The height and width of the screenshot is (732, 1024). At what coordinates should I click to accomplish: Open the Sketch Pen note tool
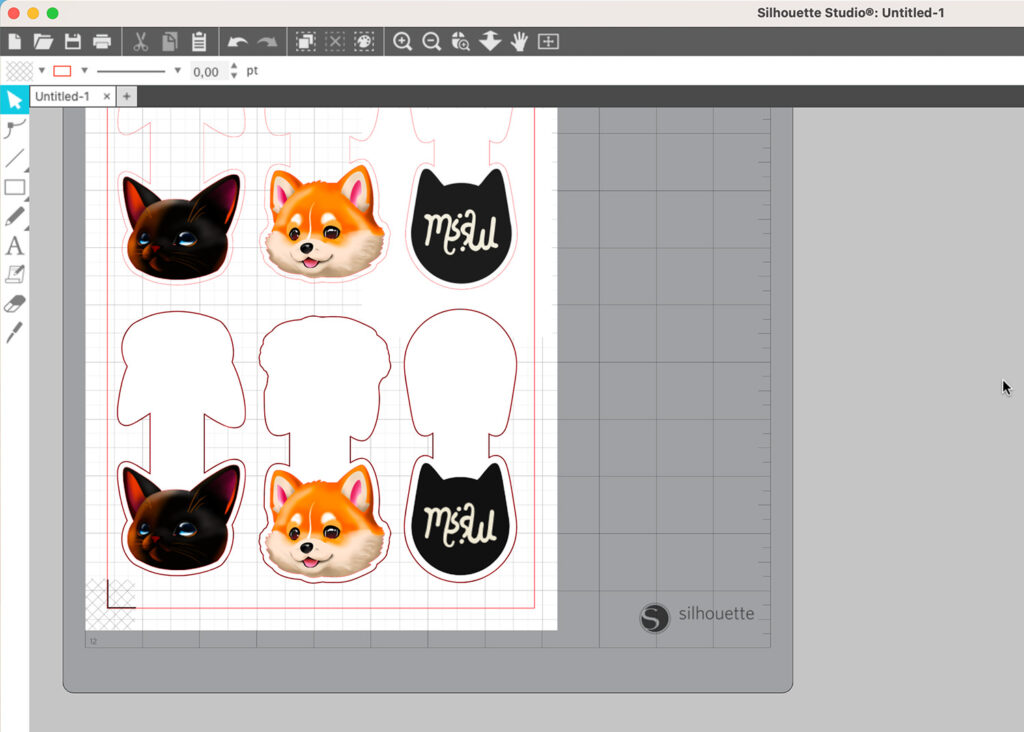[14, 274]
